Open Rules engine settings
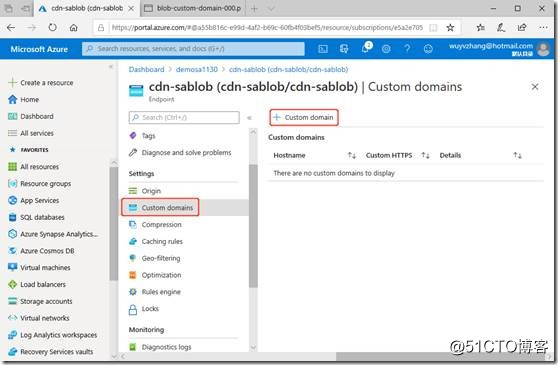 point(154,292)
